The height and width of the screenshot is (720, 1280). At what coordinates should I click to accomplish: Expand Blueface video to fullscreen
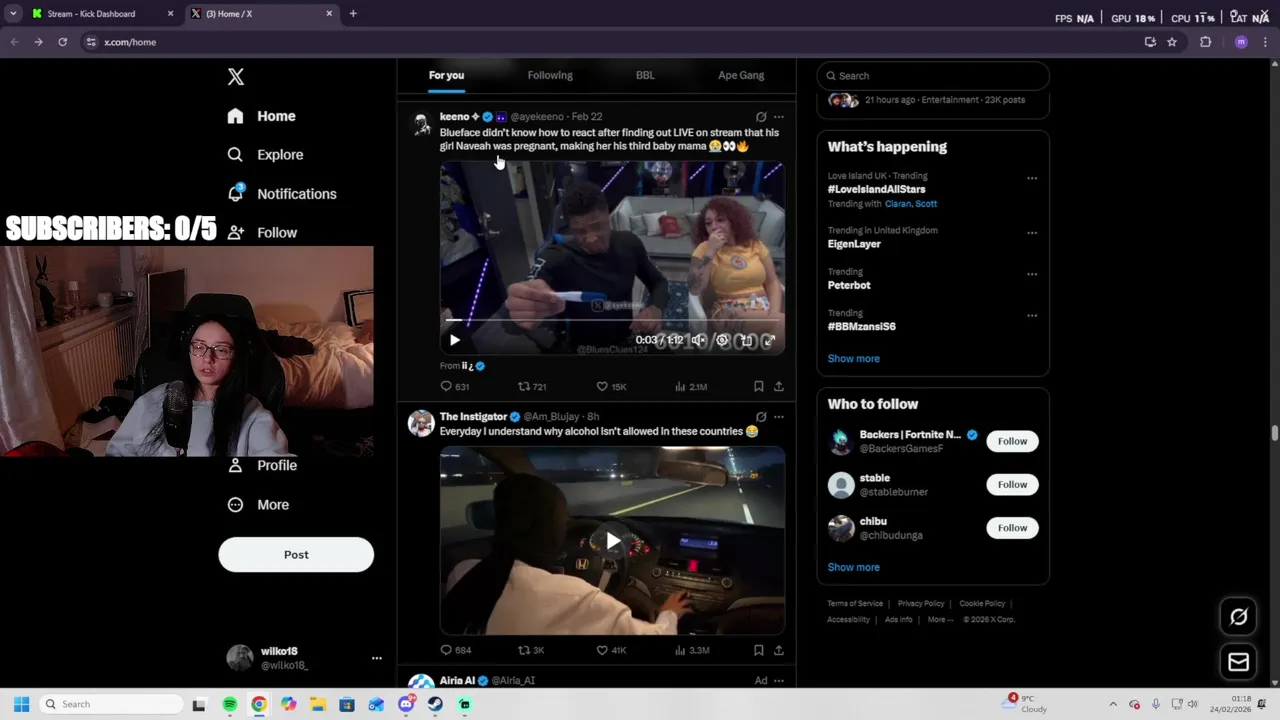pos(769,340)
